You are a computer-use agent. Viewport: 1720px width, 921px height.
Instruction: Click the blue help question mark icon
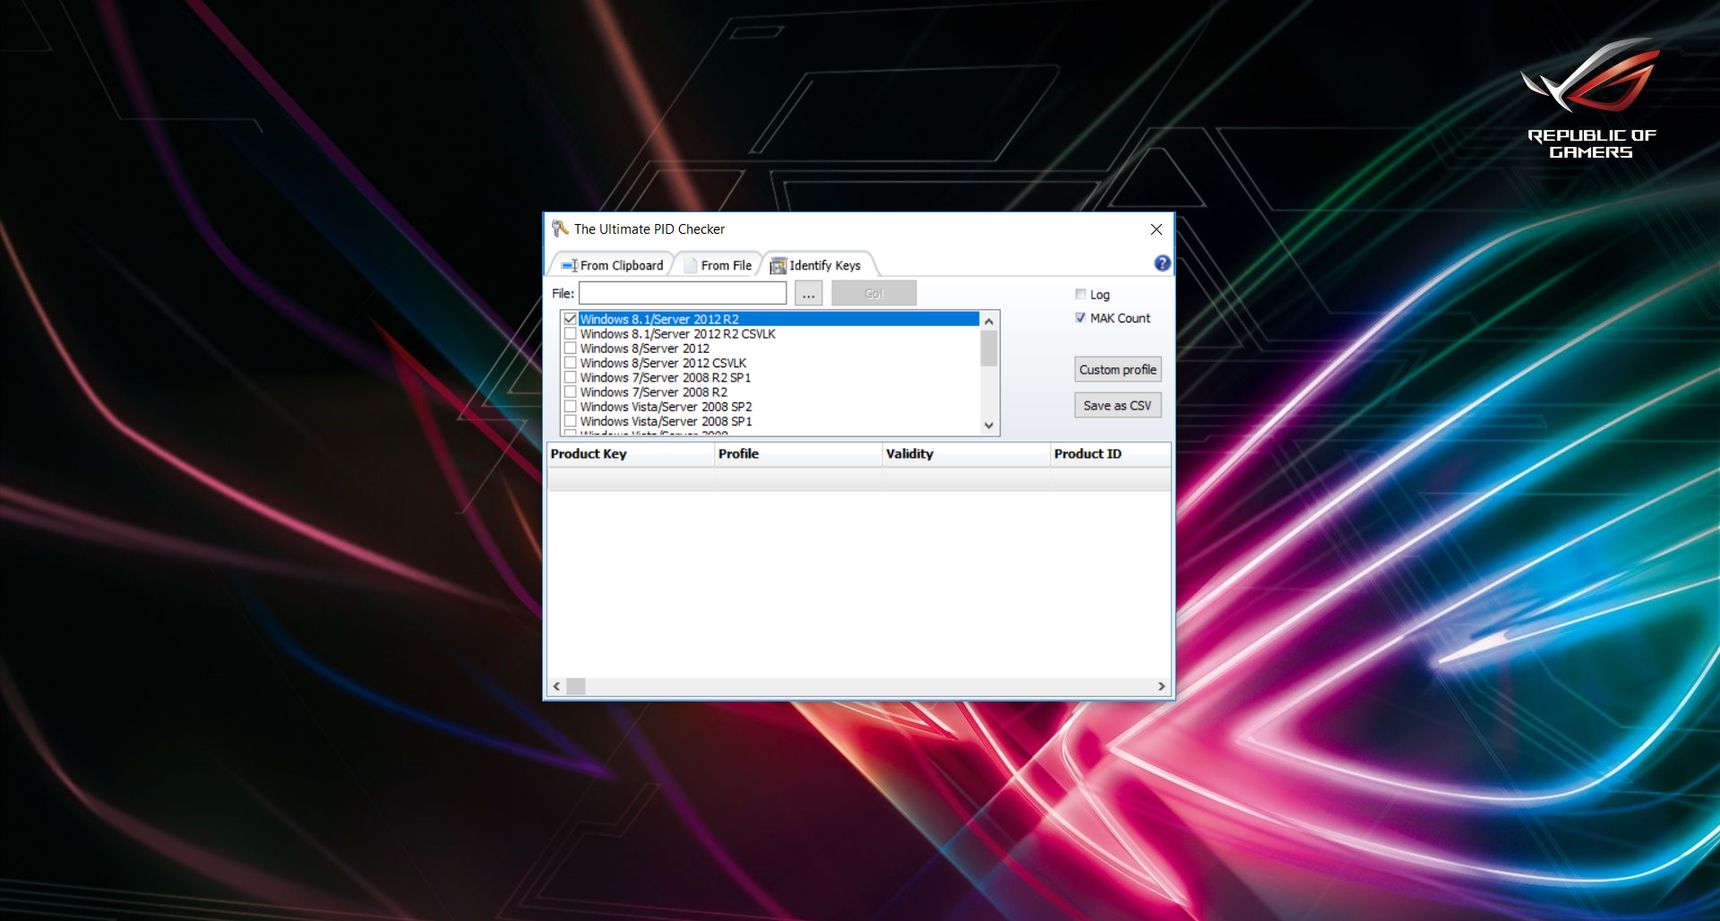1162,263
